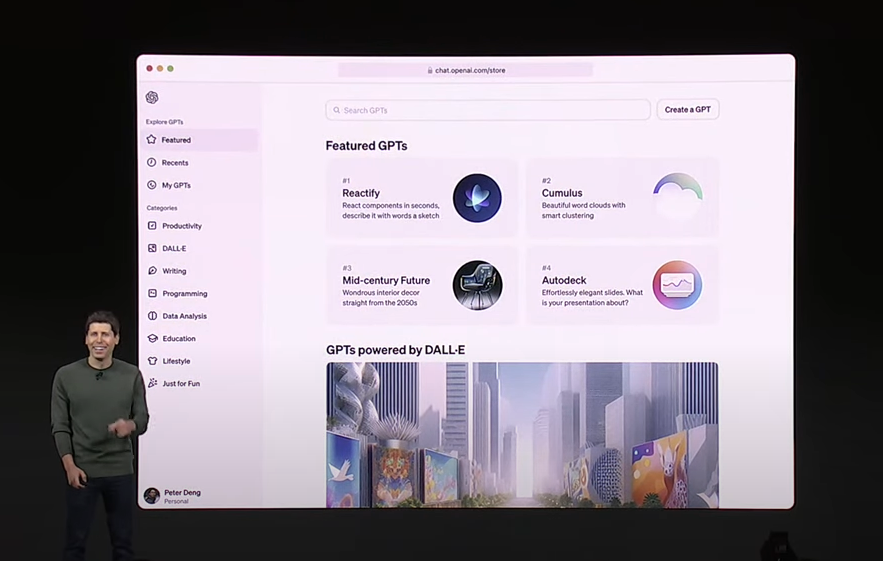Click the Cumulus cloud icon
The width and height of the screenshot is (883, 561).
[x=677, y=198]
